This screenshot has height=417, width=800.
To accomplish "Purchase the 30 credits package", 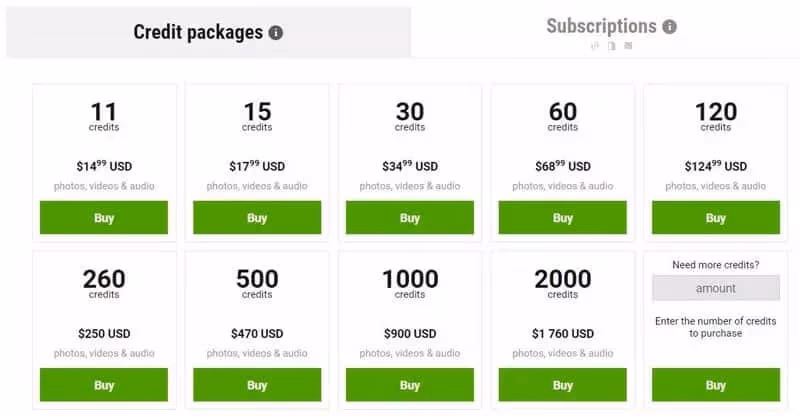I will [x=410, y=218].
